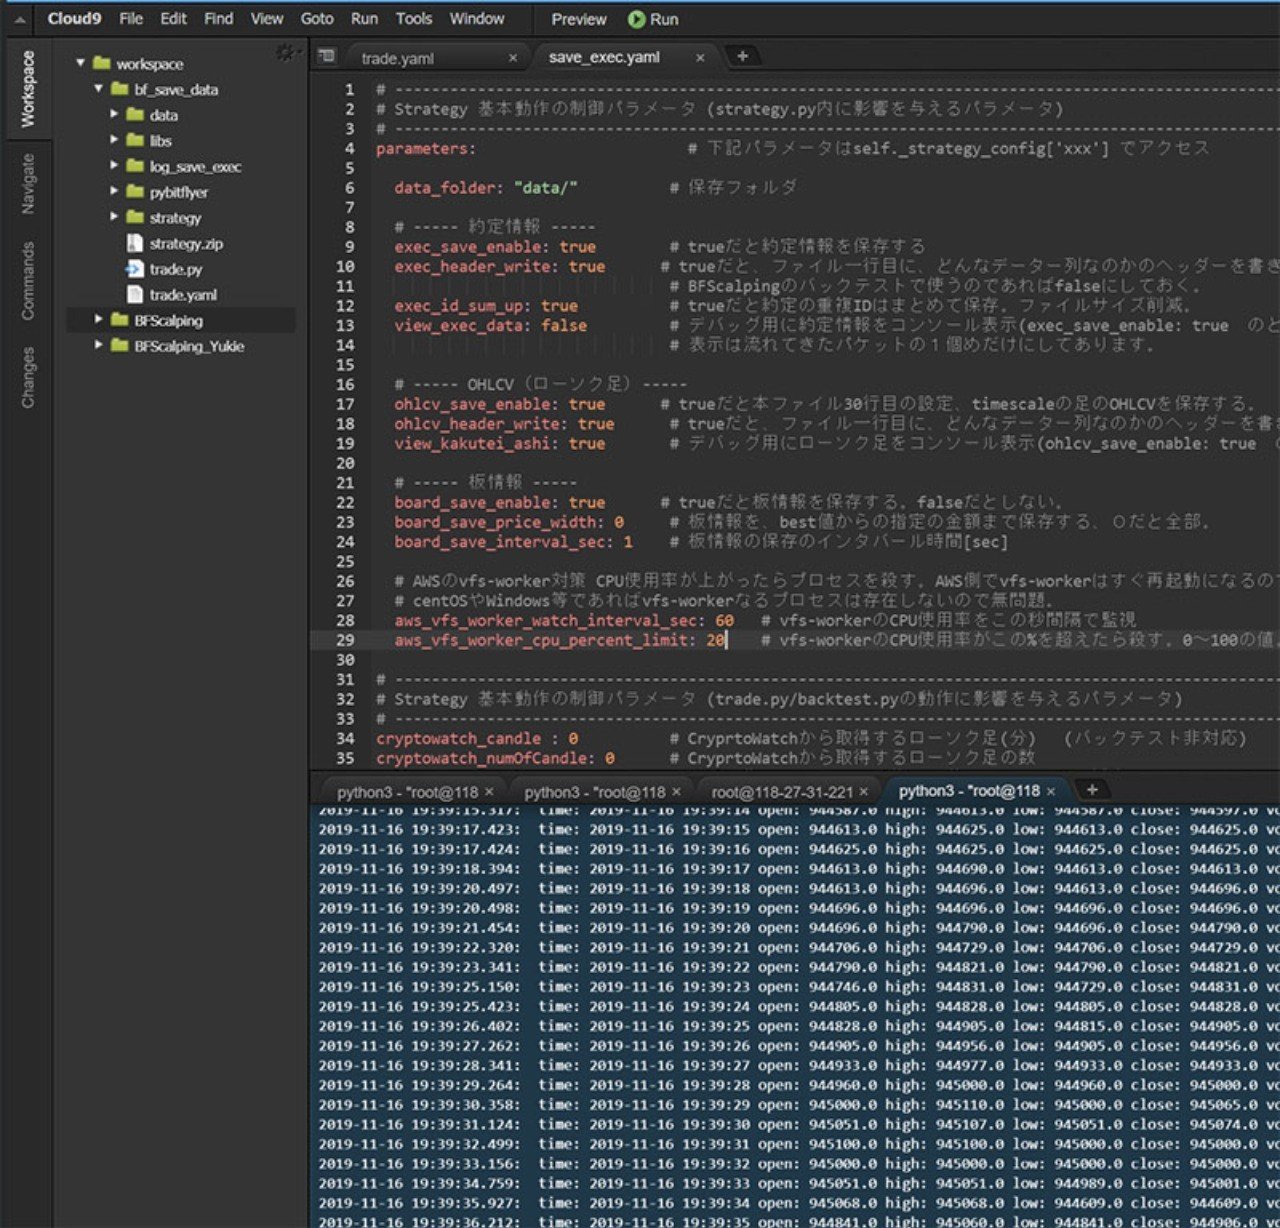Screen dimensions: 1280x1228
Task: Open the File menu
Action: pos(131,19)
